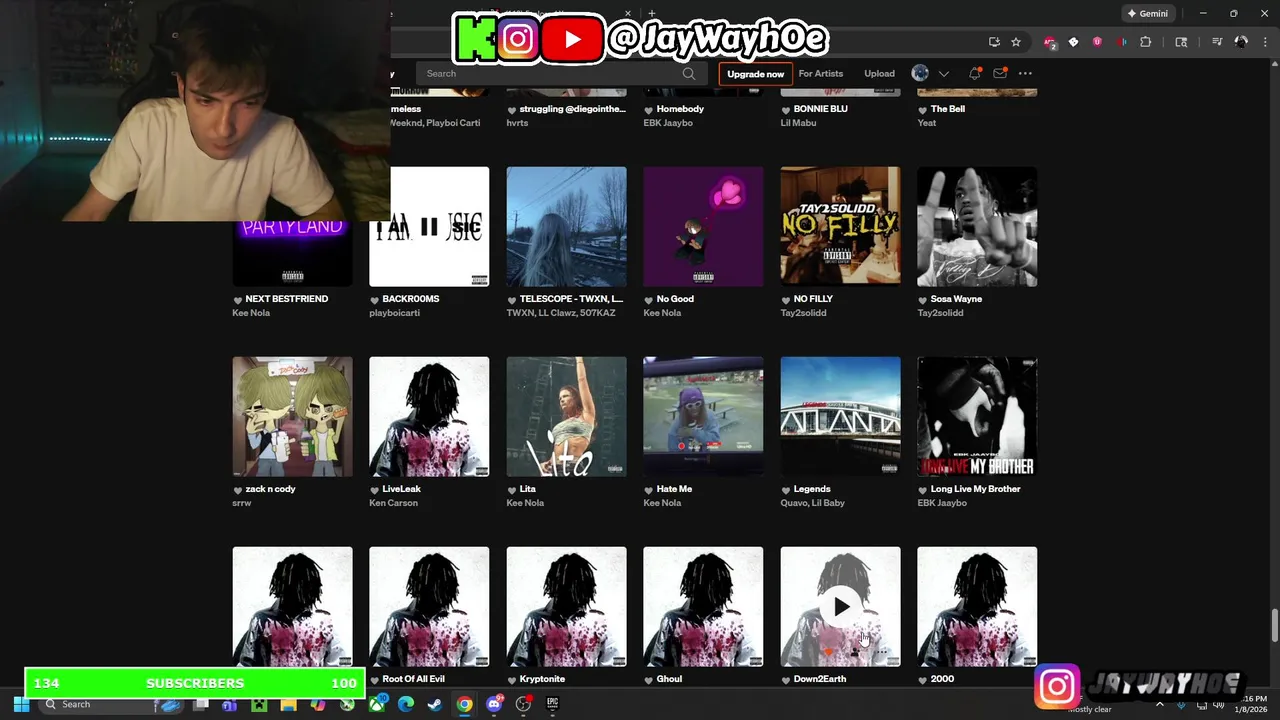Screen dimensions: 1280x720
Task: Open Epic Games Launcher from taskbar
Action: coord(552,704)
